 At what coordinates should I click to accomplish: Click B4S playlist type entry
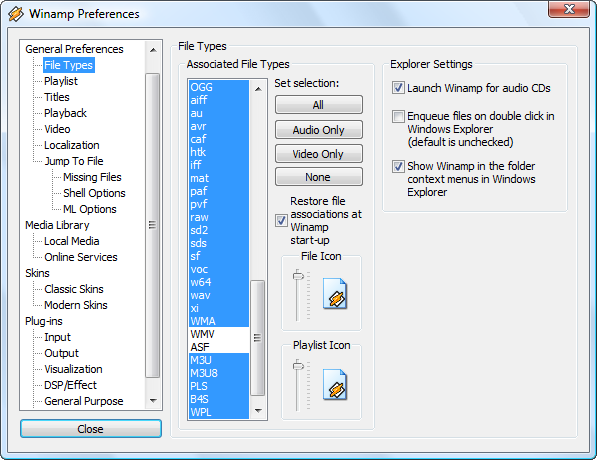tap(219, 399)
